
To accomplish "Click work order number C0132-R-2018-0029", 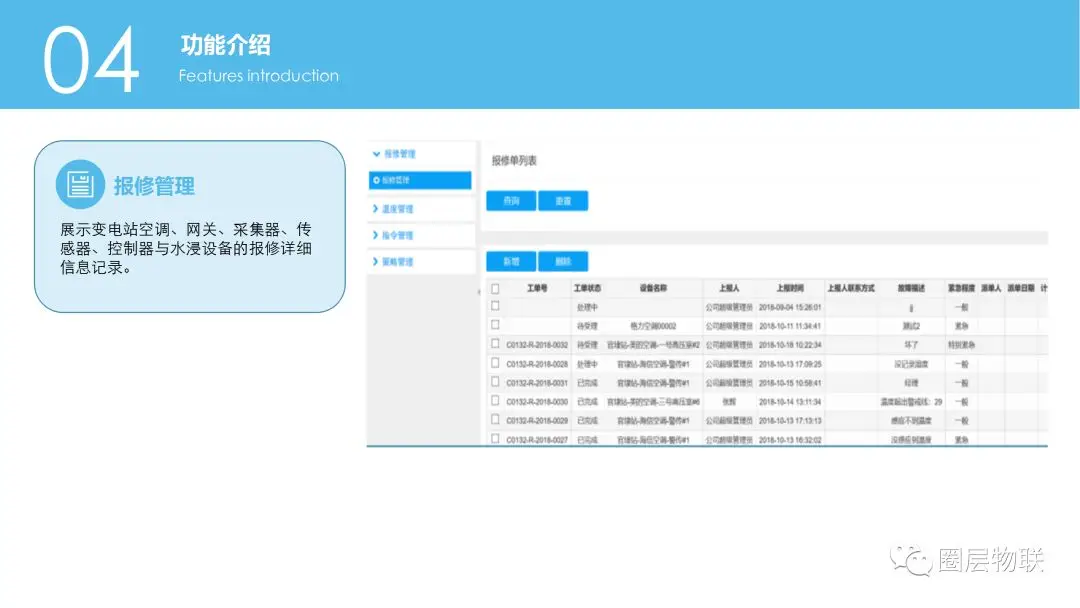I will click(537, 421).
